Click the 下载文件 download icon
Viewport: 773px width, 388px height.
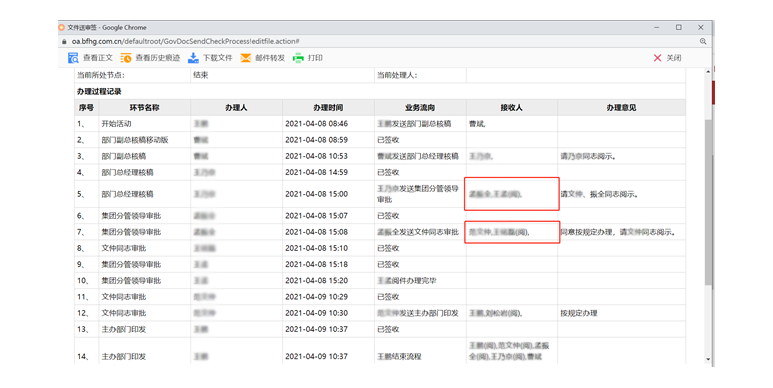pos(193,58)
